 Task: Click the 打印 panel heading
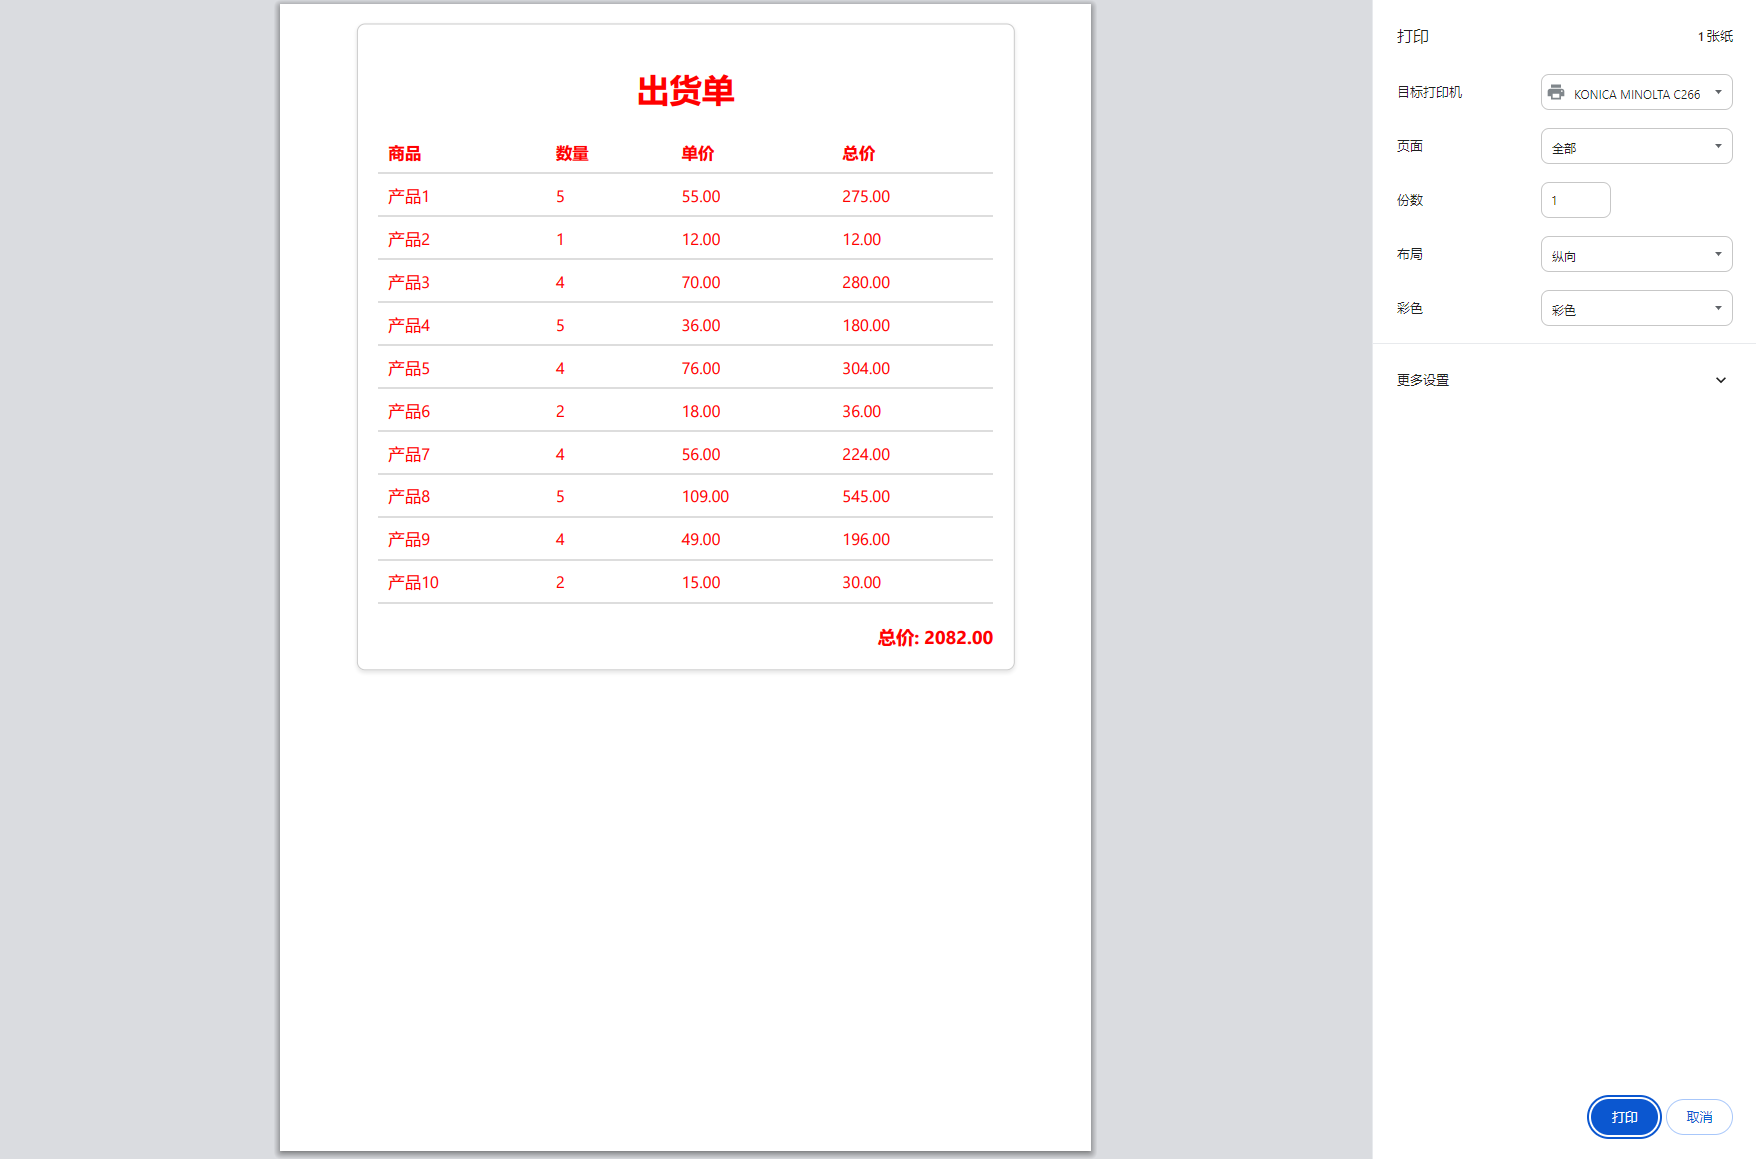click(1413, 36)
